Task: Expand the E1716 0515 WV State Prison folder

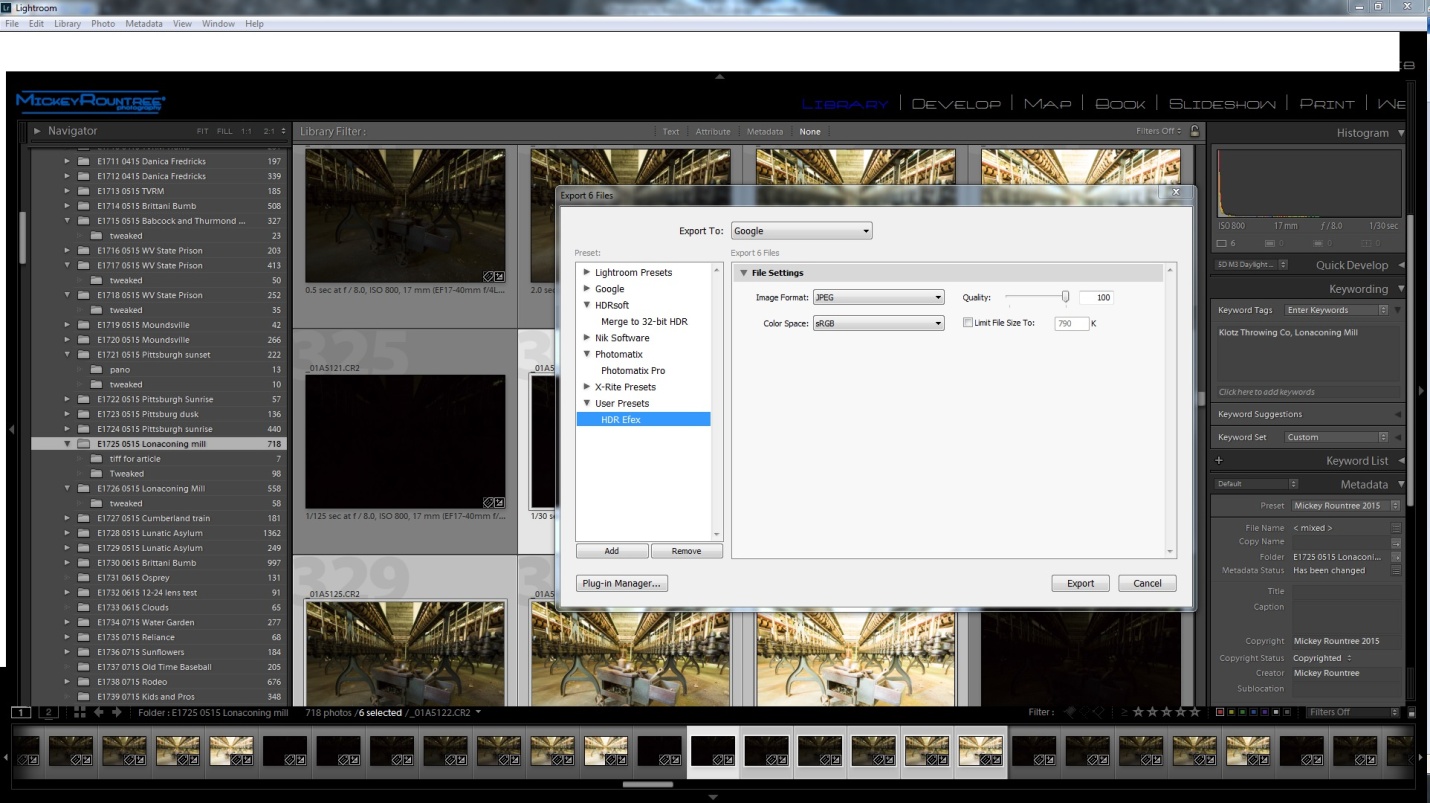Action: 68,251
